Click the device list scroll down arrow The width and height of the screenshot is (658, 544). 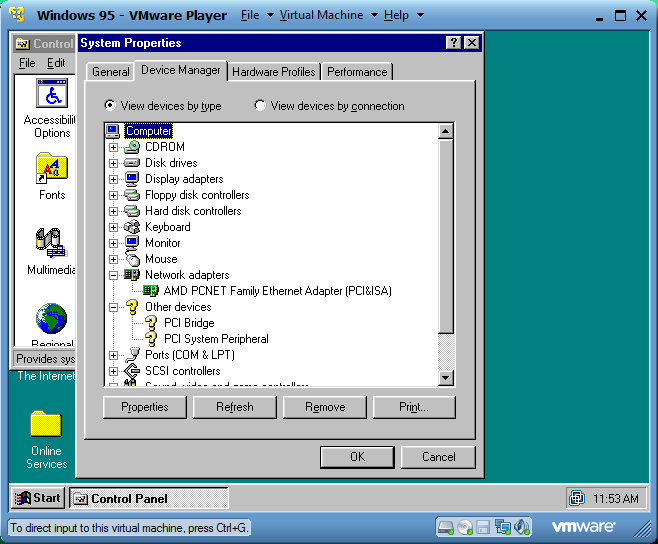tap(445, 378)
